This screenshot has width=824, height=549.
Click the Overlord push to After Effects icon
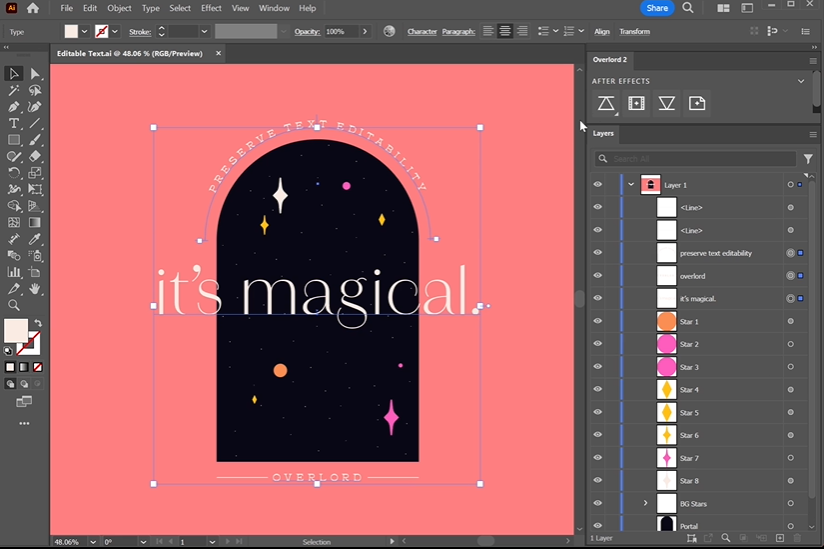606,103
